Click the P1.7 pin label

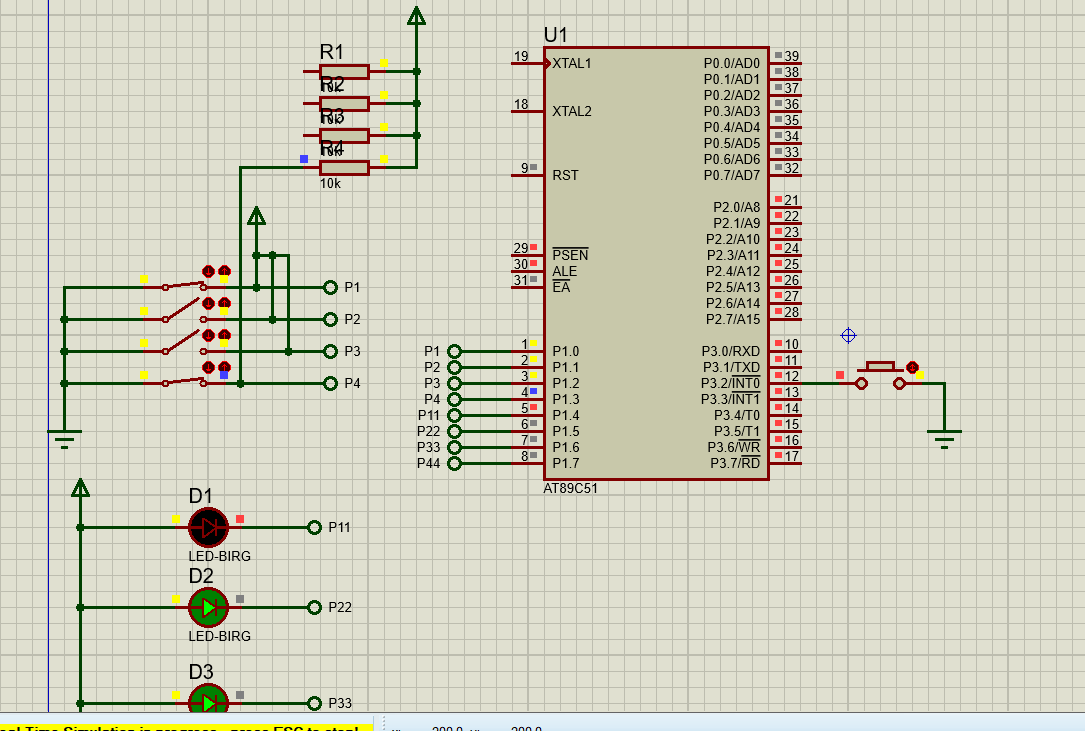[x=565, y=464]
